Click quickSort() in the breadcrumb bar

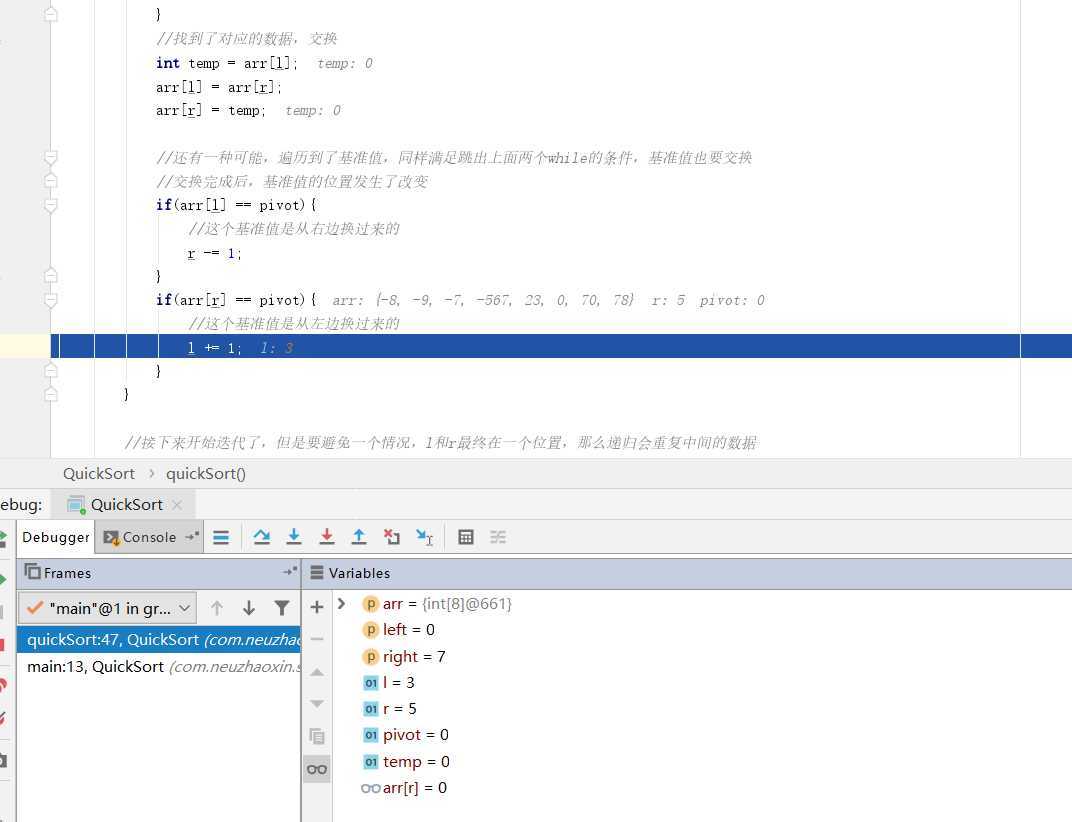tap(206, 473)
